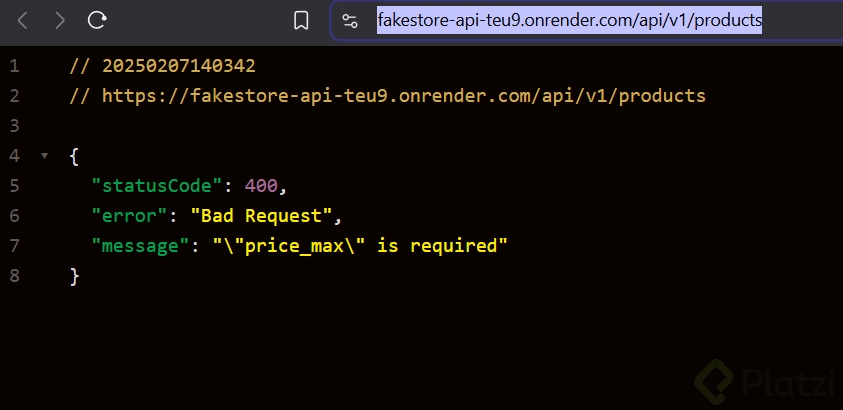Viewport: 843px width, 410px height.
Task: Click the price_max is required message text
Action: point(360,246)
